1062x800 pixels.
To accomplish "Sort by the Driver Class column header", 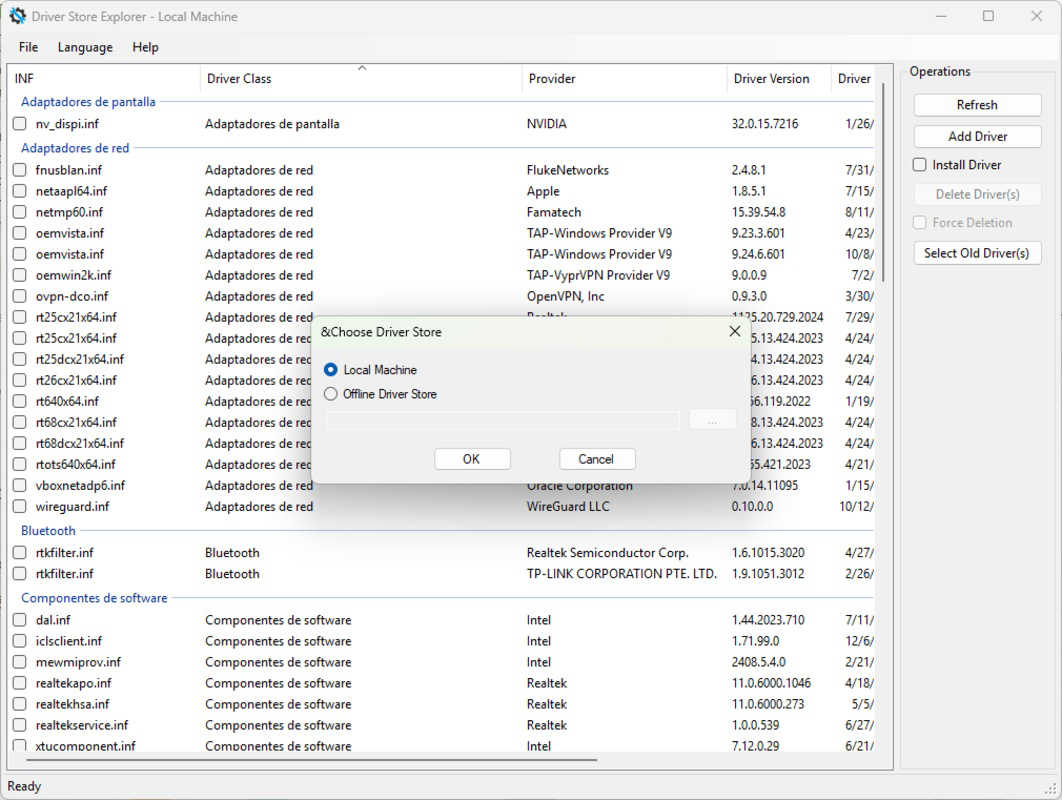I will point(361,79).
